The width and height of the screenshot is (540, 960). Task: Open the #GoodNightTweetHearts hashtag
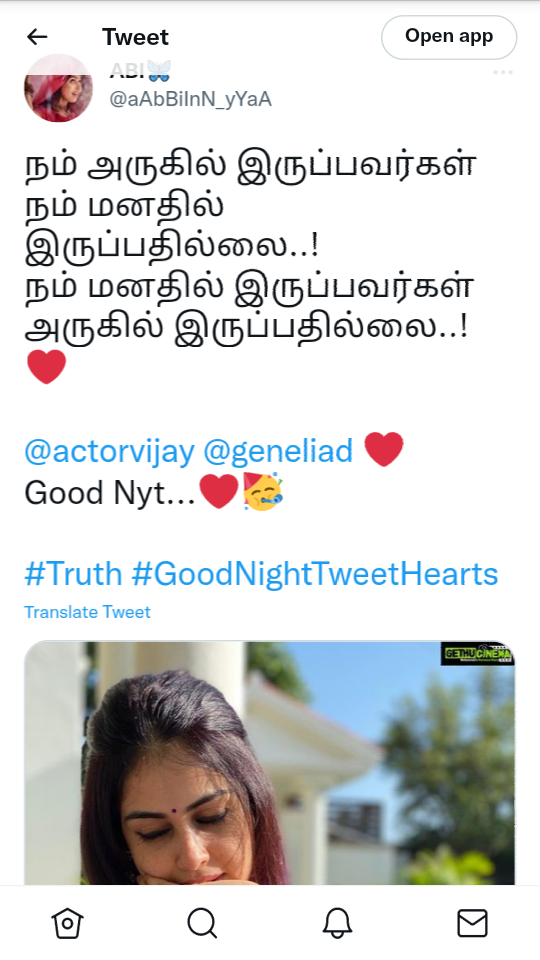[315, 574]
